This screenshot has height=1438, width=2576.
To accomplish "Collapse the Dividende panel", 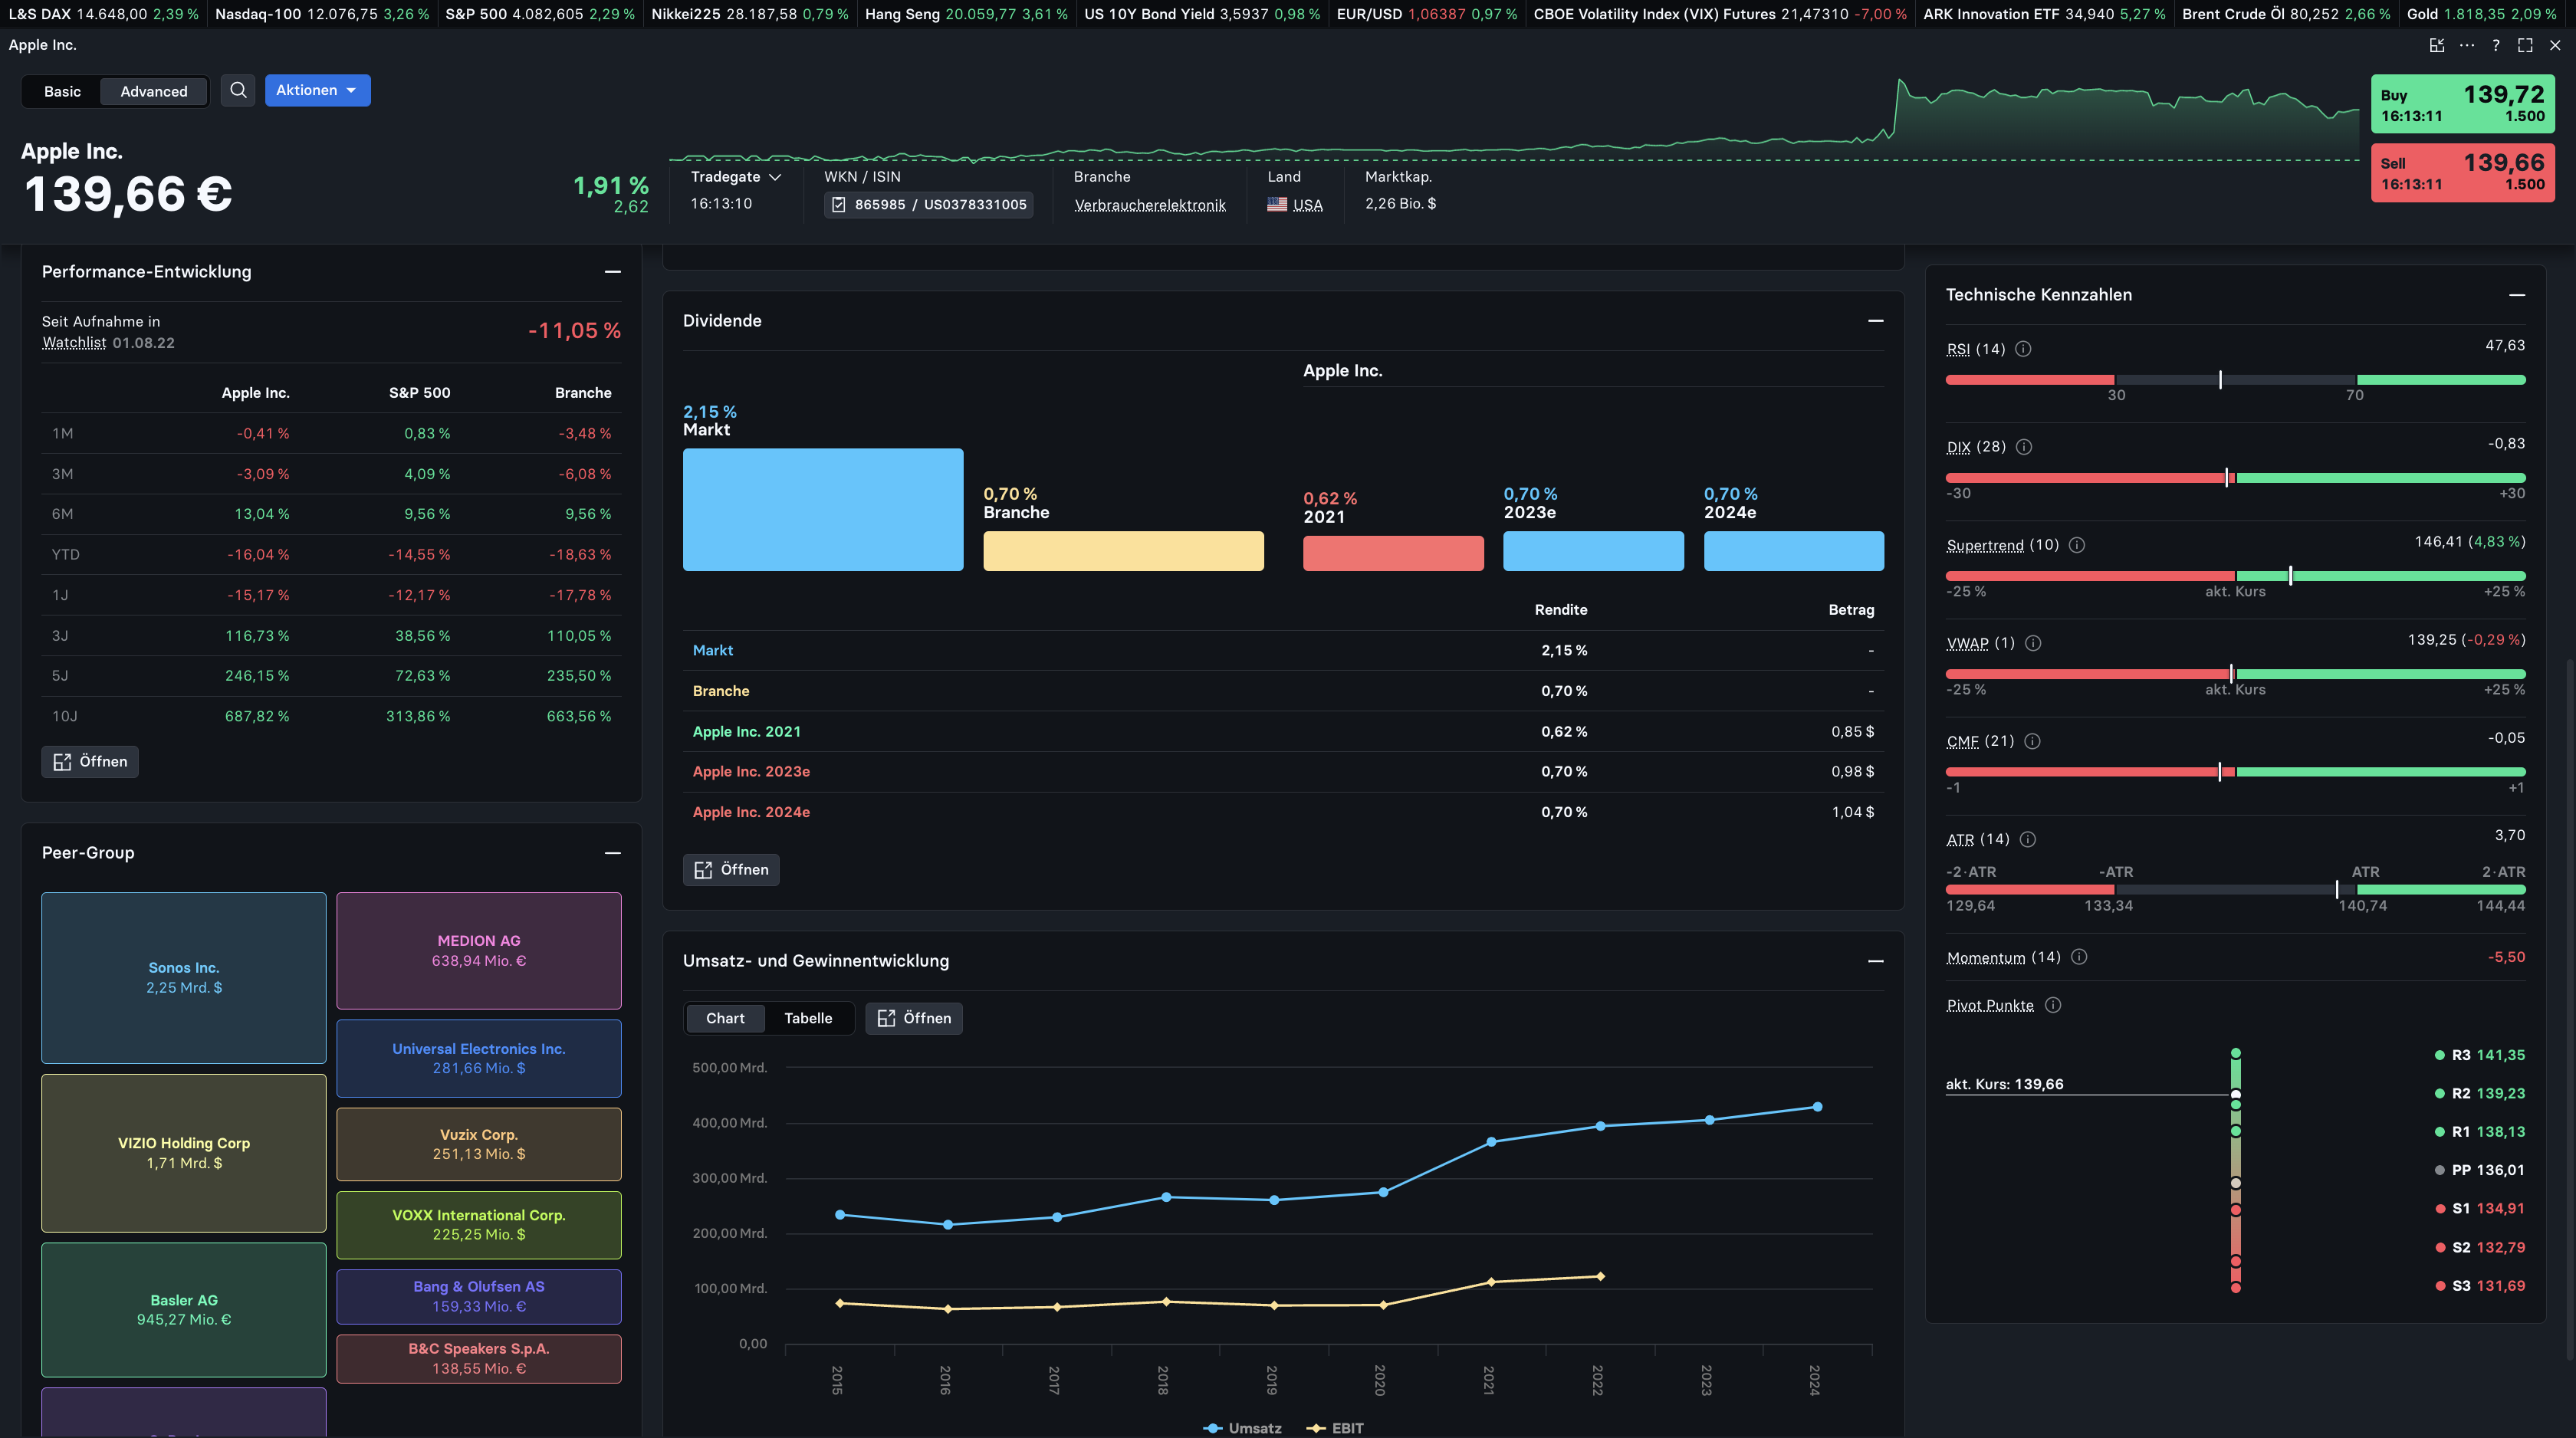I will tap(1876, 320).
